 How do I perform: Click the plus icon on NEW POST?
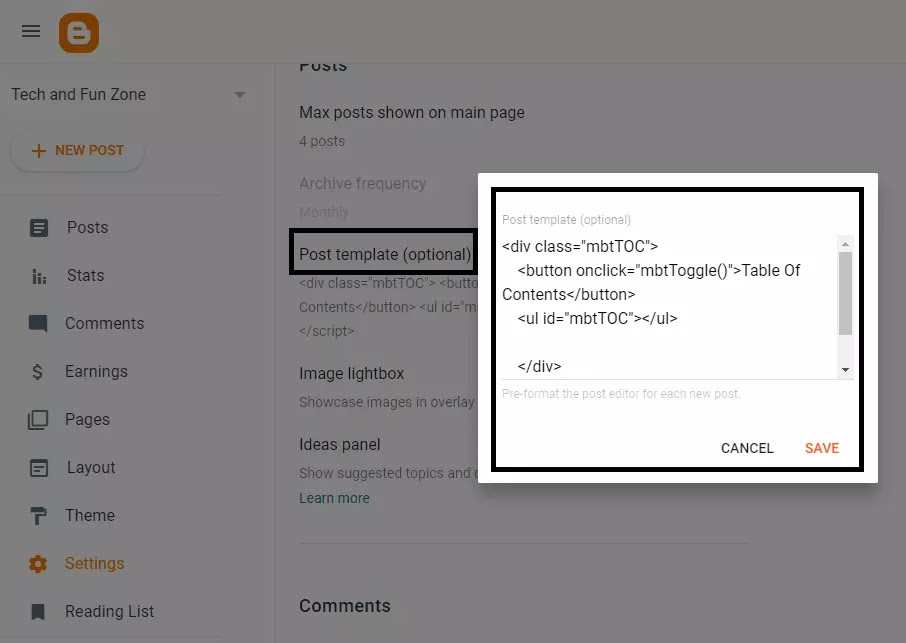pyautogui.click(x=39, y=151)
